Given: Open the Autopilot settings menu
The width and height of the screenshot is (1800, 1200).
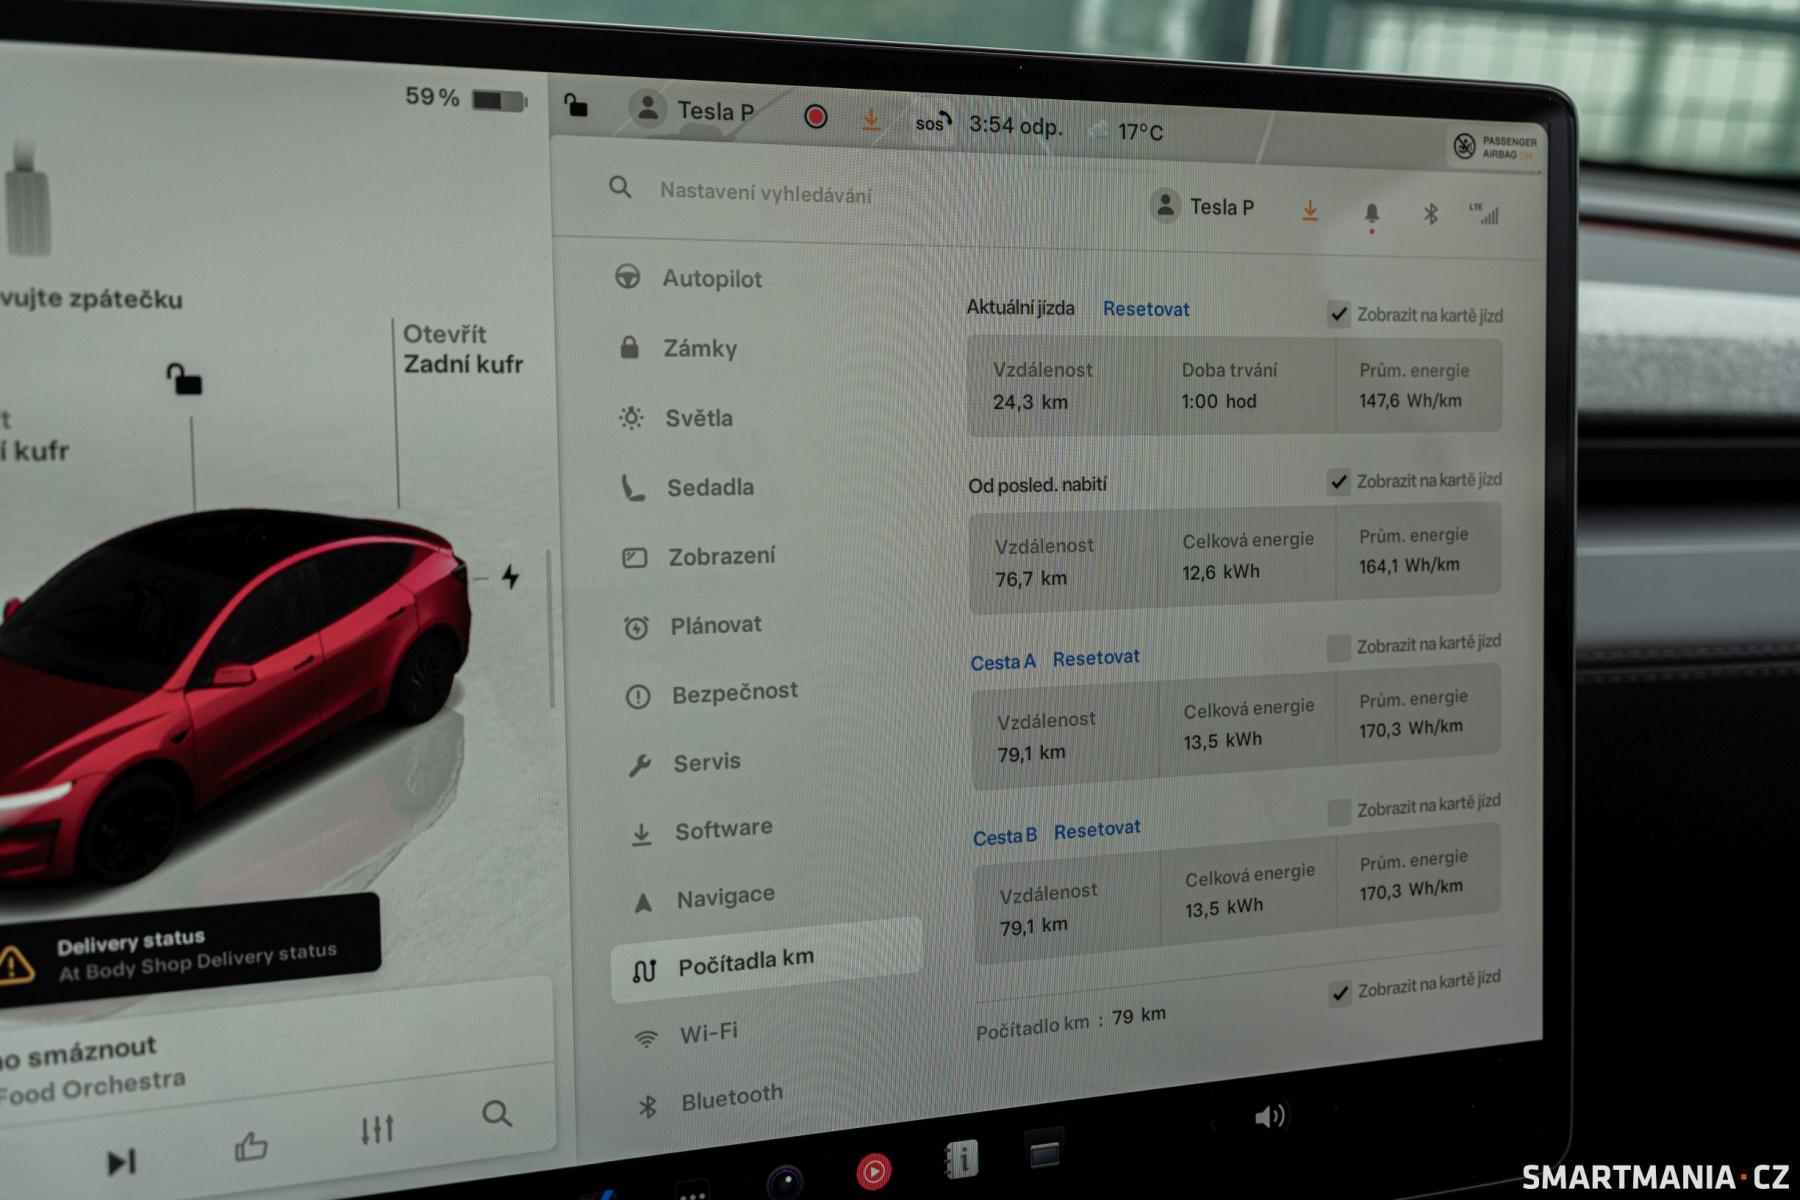Looking at the screenshot, I should 711,279.
